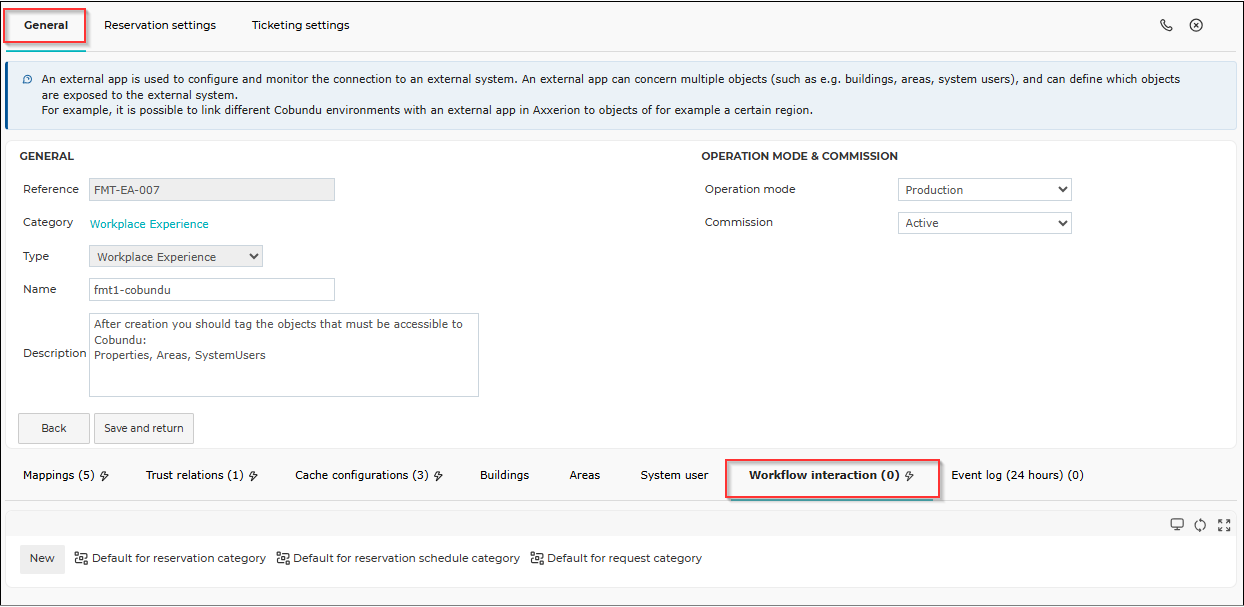1244x607 pixels.
Task: Click the Back button
Action: 54,428
